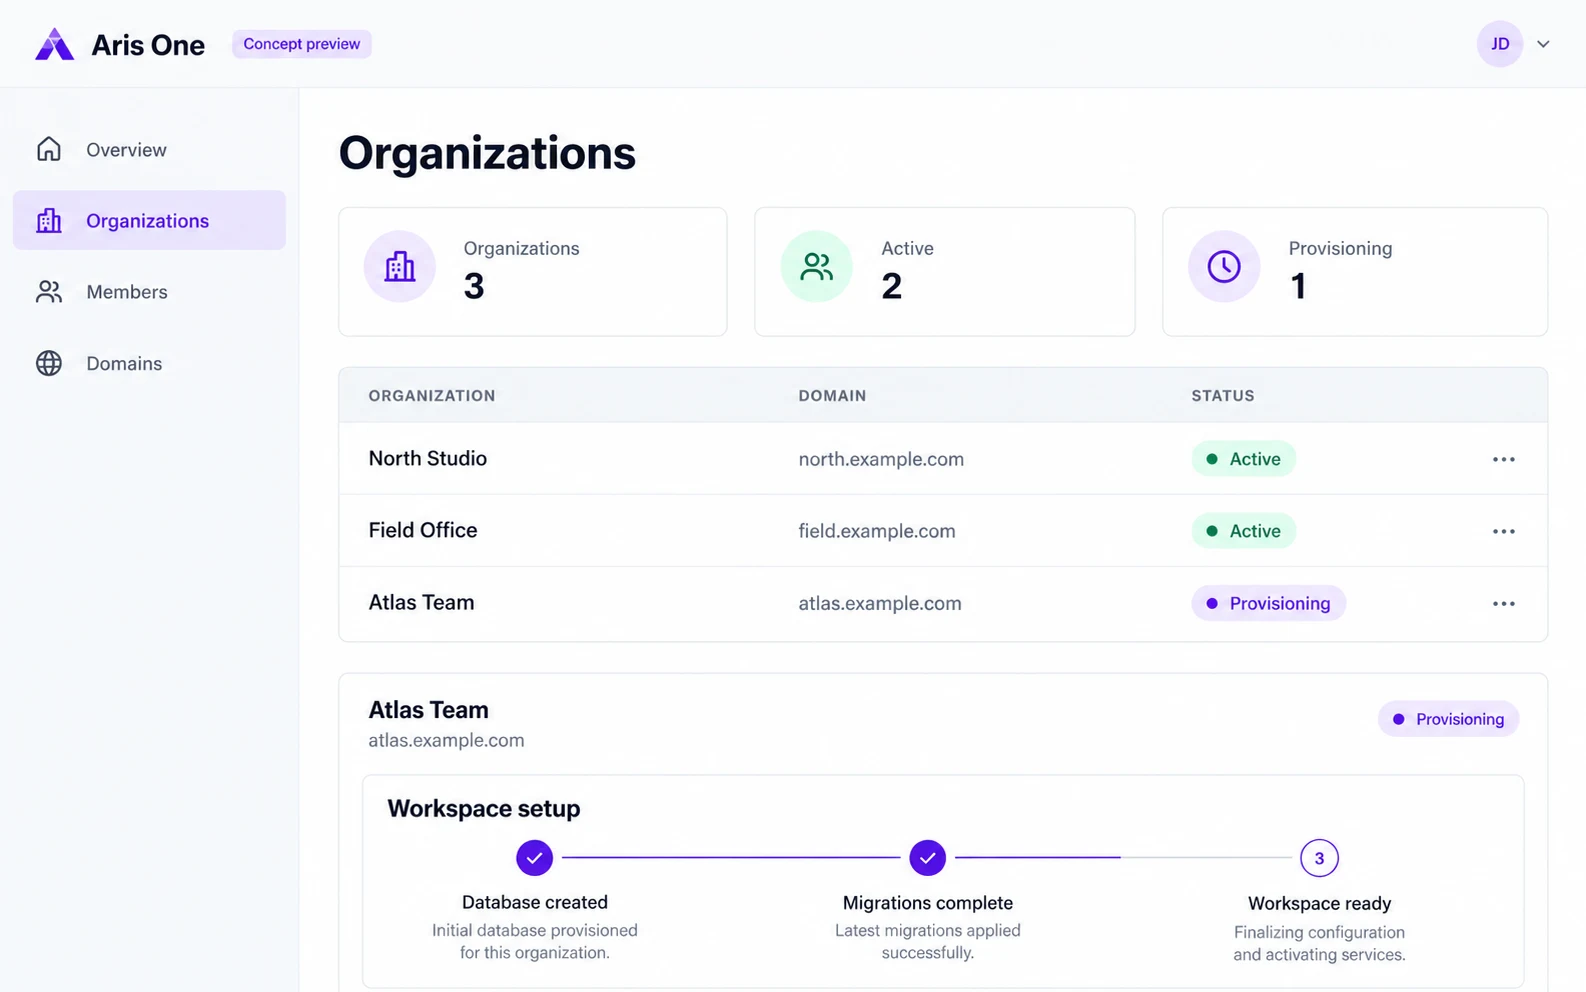Open the more options menu for North Studio

click(1504, 459)
